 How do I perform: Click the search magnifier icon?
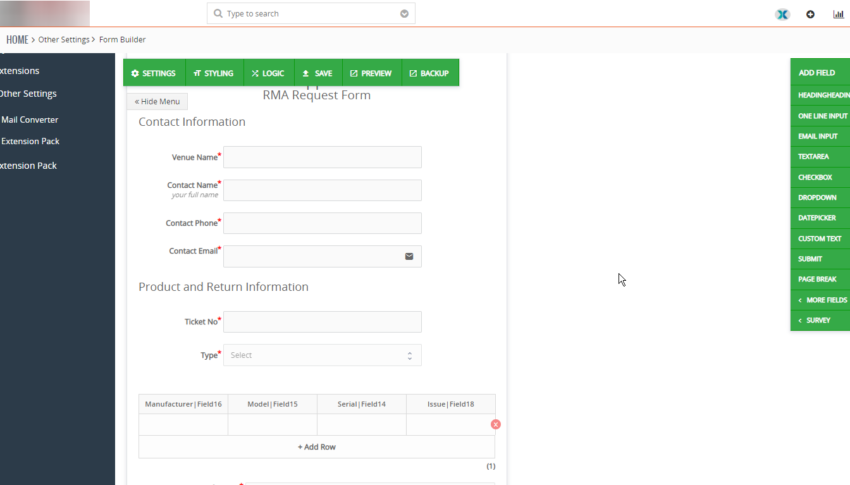click(218, 14)
